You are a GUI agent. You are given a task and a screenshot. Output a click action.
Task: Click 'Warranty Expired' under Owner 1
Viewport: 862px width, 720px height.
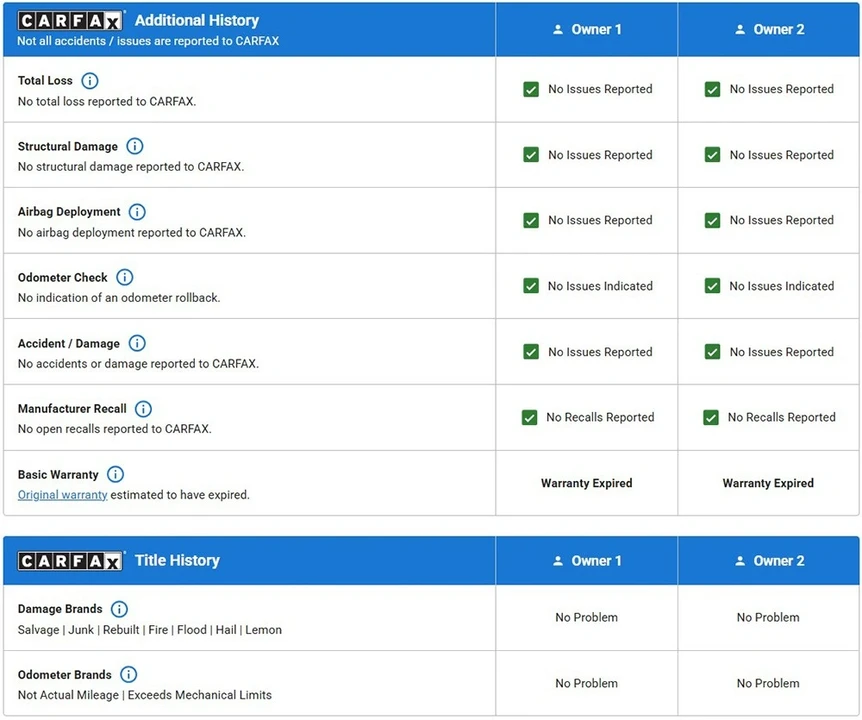587,483
